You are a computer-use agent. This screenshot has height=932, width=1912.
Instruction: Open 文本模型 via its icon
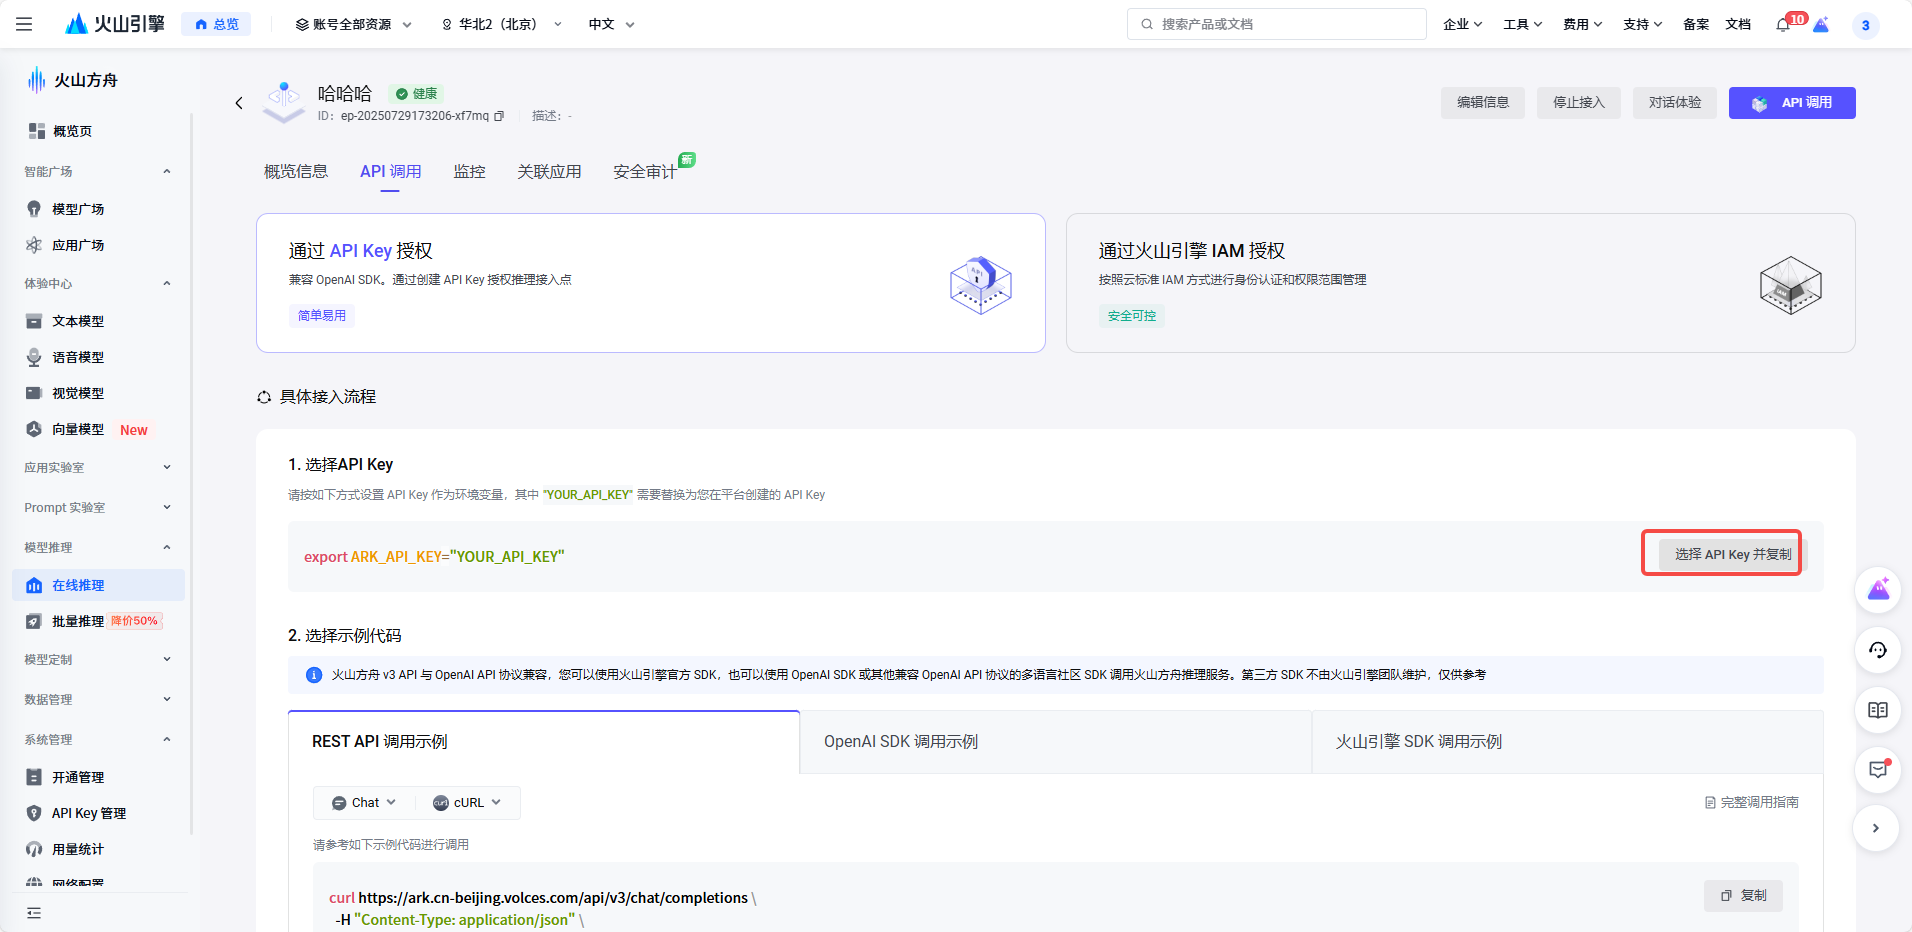34,321
